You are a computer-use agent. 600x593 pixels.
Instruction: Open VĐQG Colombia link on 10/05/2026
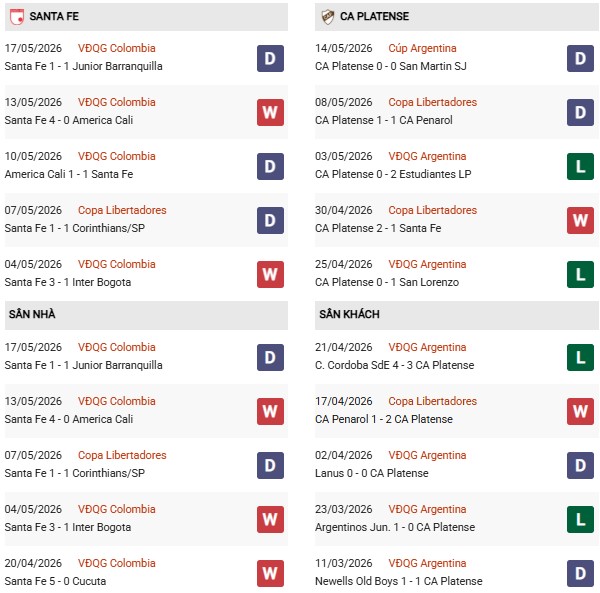(117, 156)
